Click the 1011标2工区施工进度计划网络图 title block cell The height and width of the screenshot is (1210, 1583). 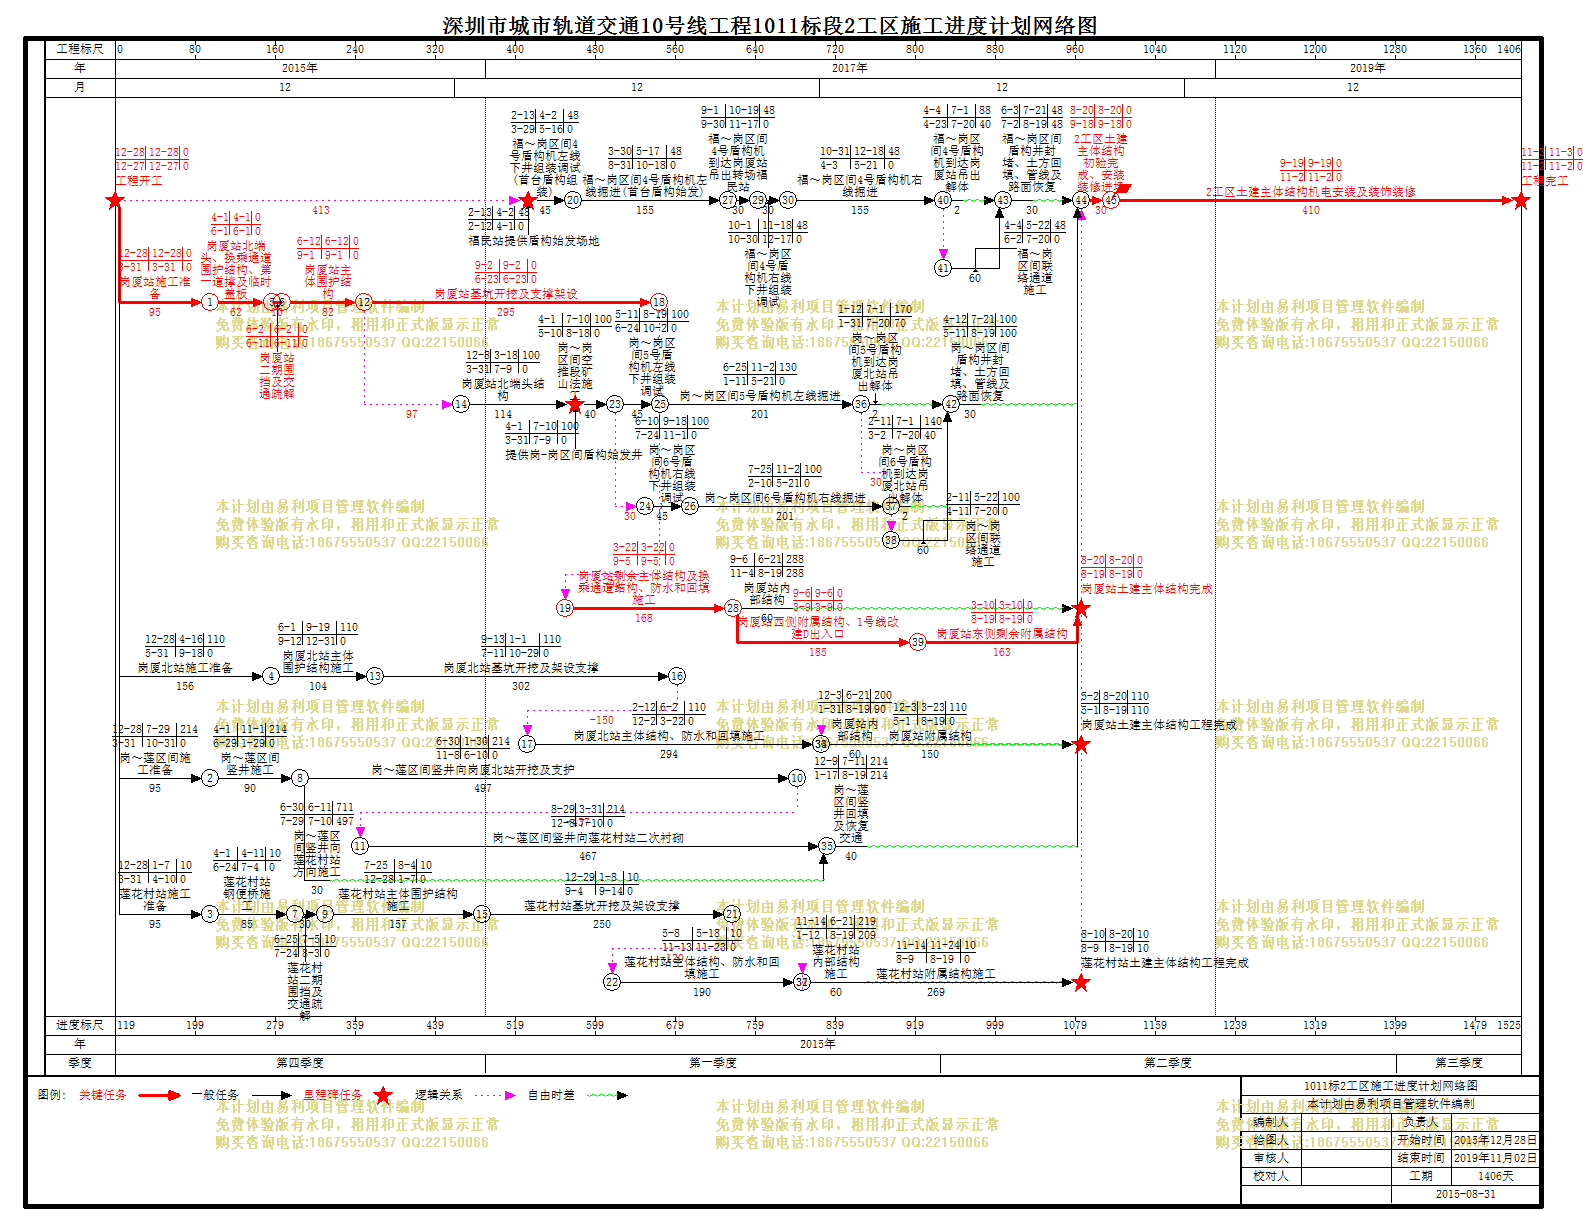pos(1390,1086)
